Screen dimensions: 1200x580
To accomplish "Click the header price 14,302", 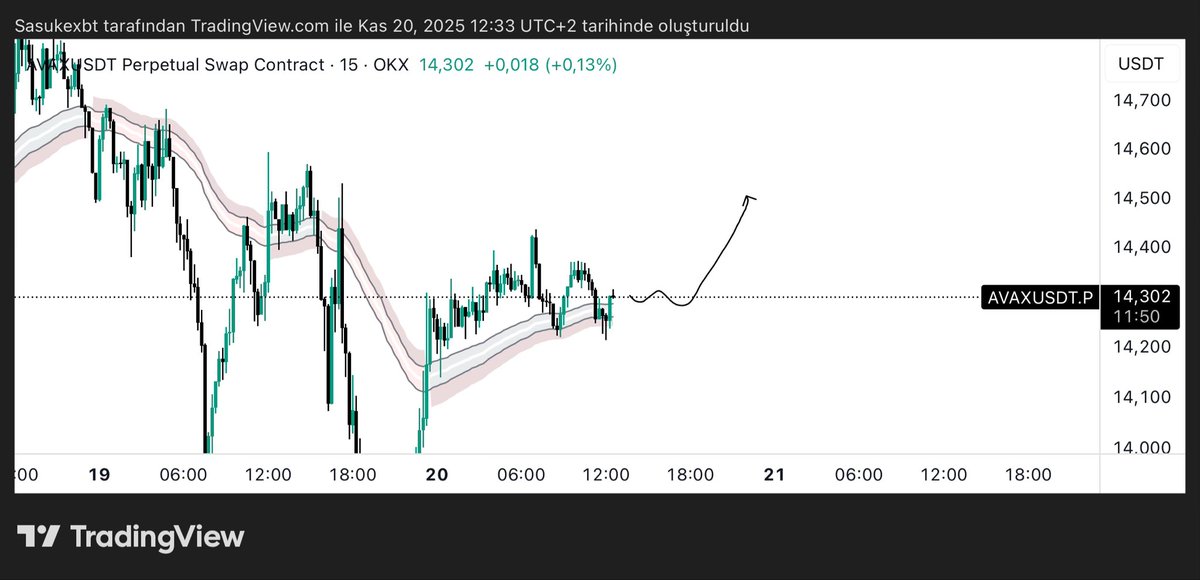I will pyautogui.click(x=446, y=65).
